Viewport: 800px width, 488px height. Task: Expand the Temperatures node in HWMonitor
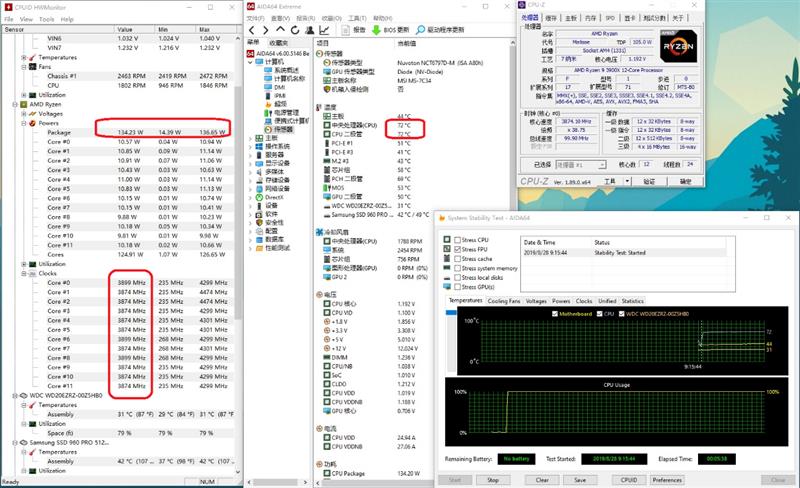click(x=24, y=57)
